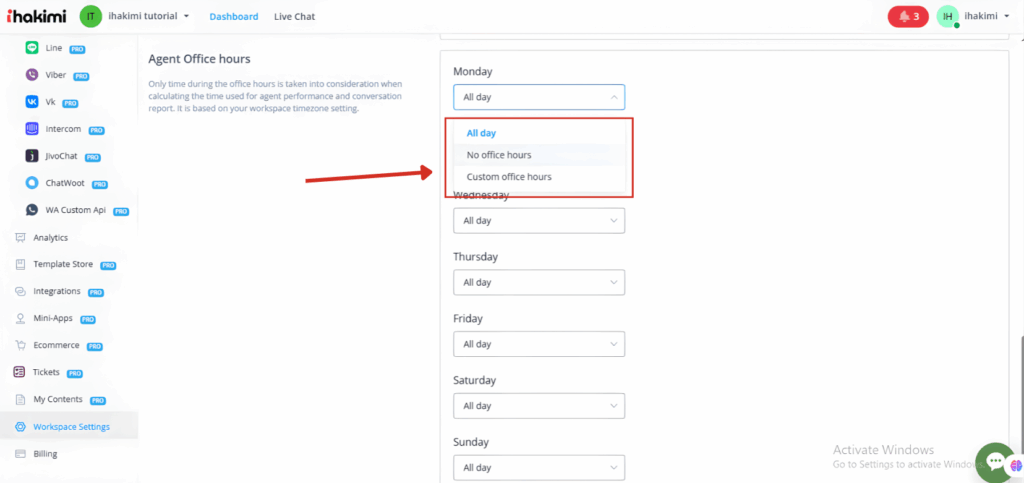
Task: Open the ihakimi user profile avatar
Action: click(947, 17)
